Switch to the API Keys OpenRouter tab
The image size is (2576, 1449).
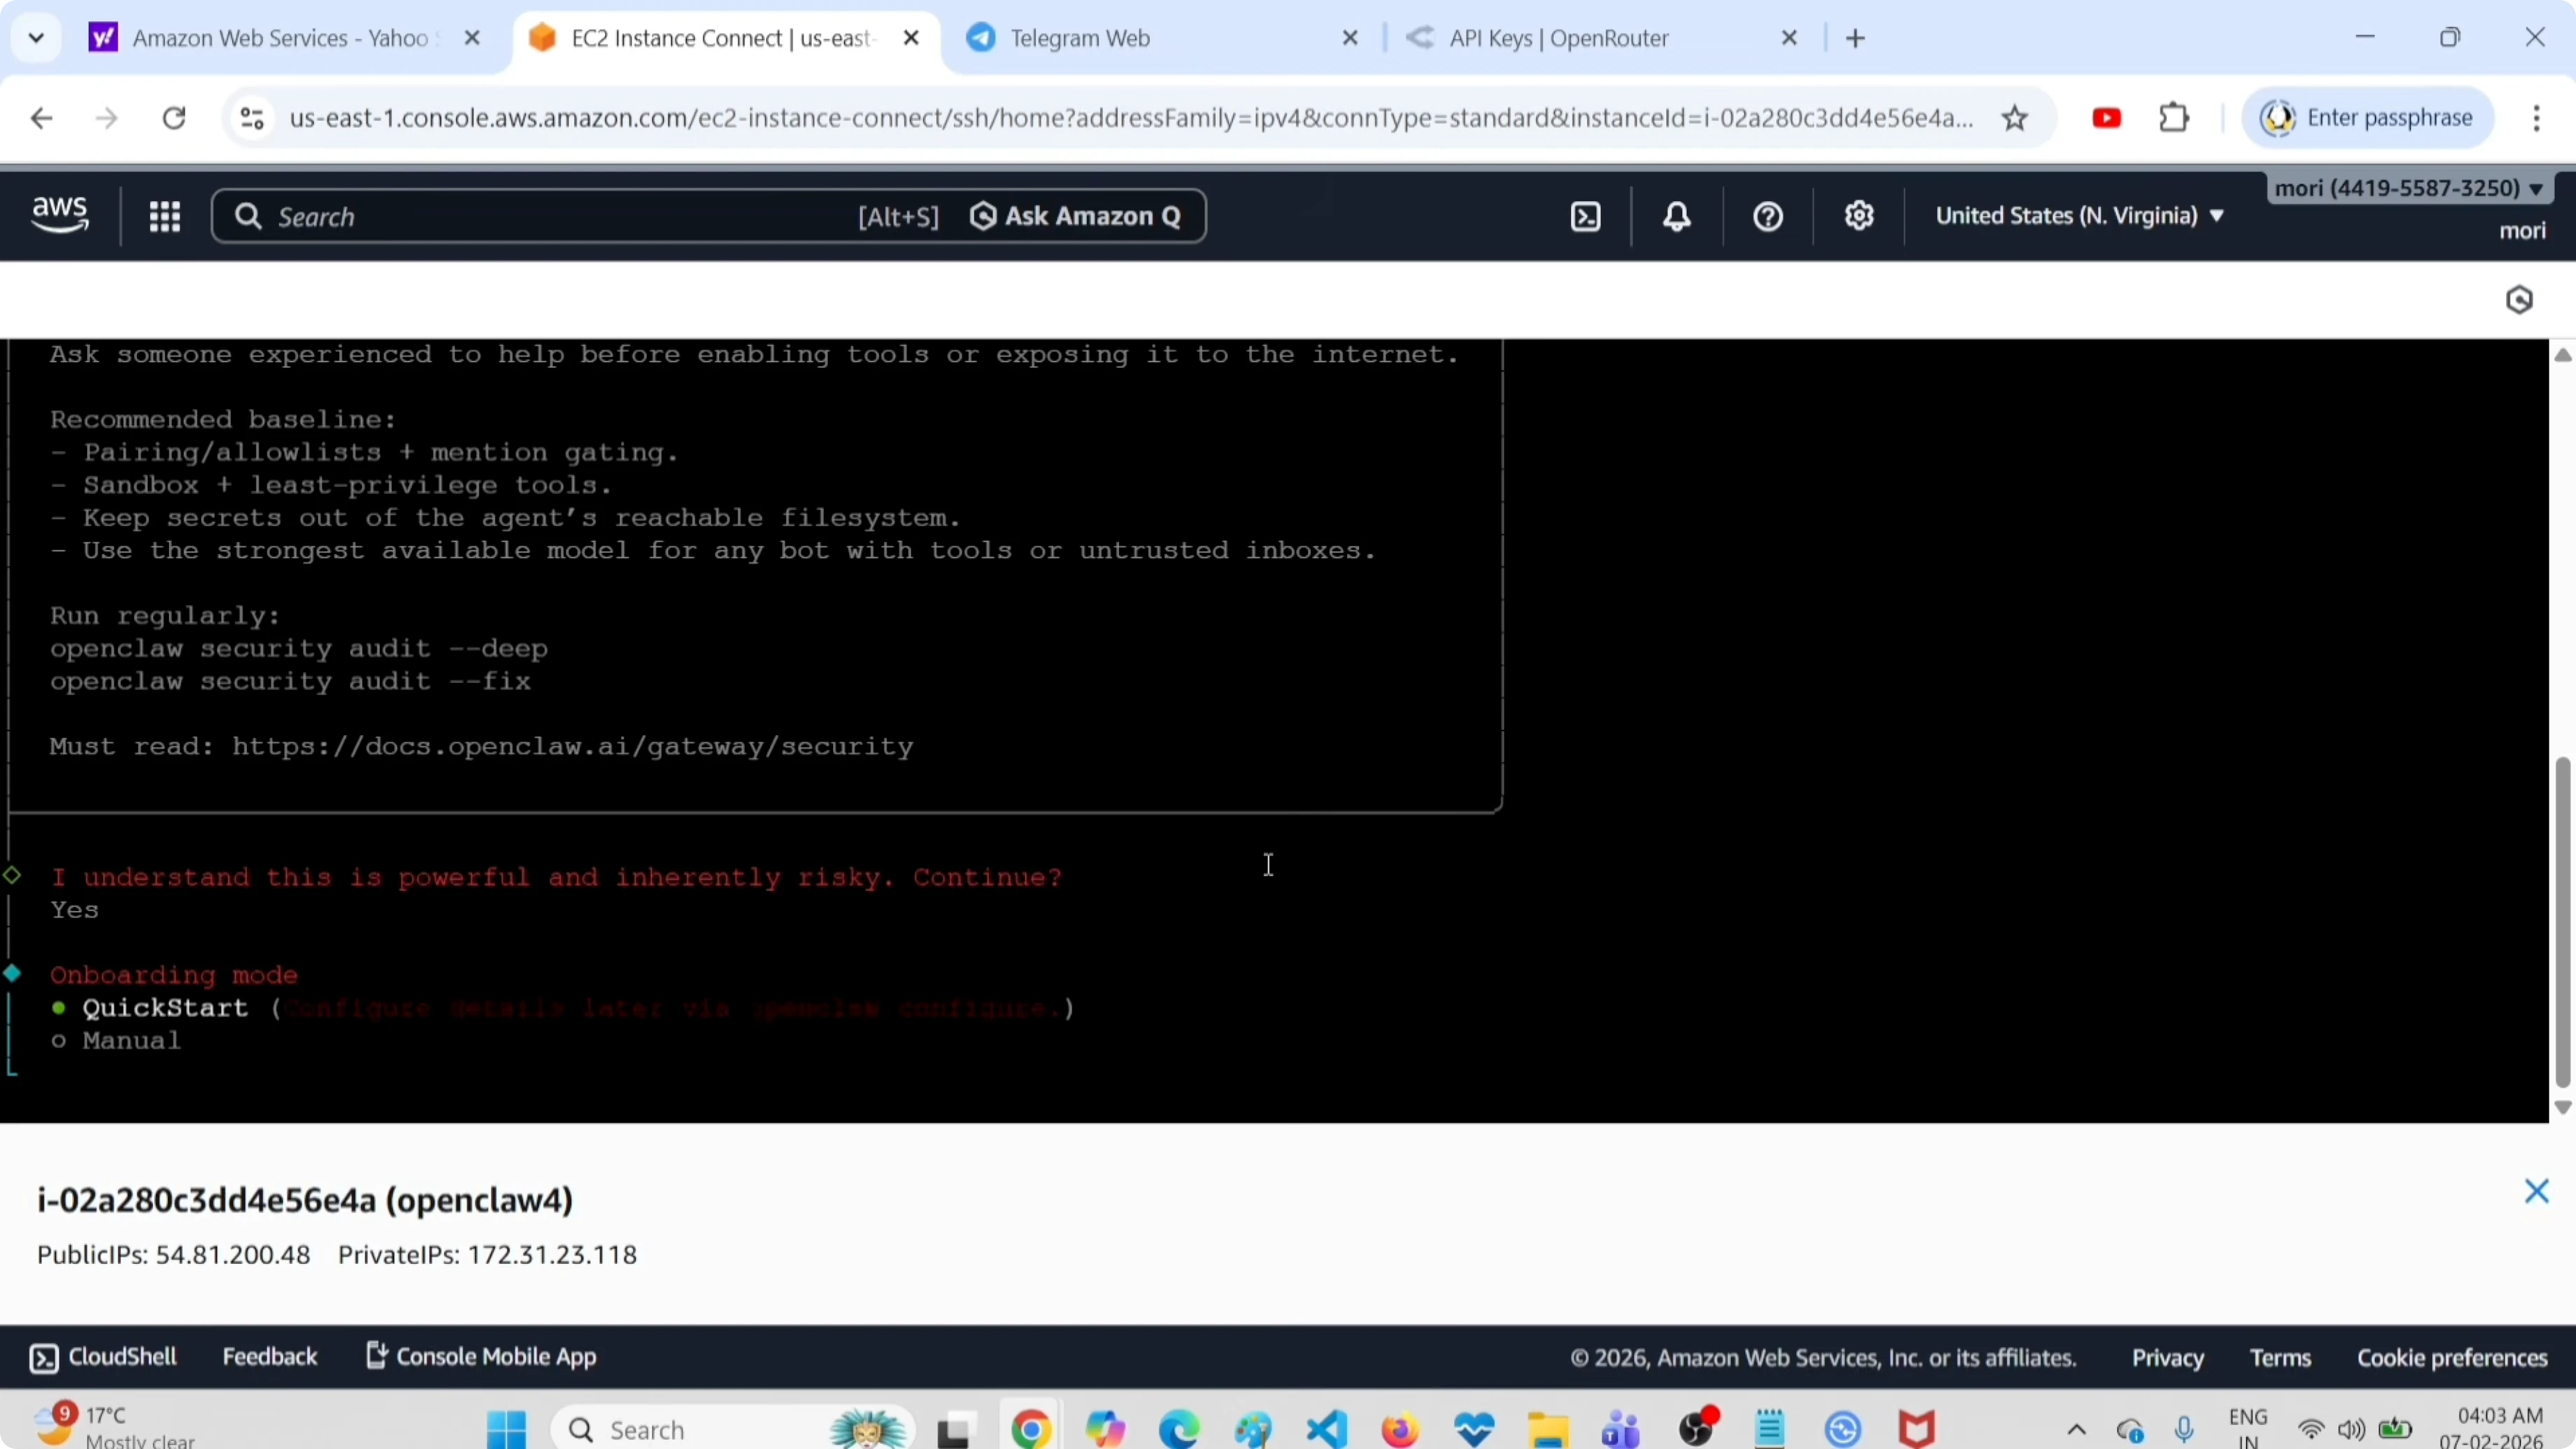click(x=1557, y=38)
